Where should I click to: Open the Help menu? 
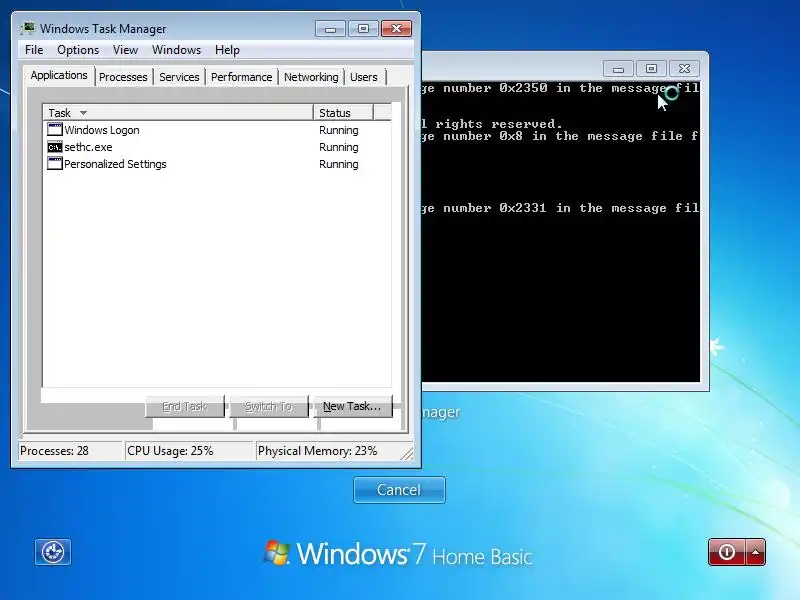coord(227,50)
